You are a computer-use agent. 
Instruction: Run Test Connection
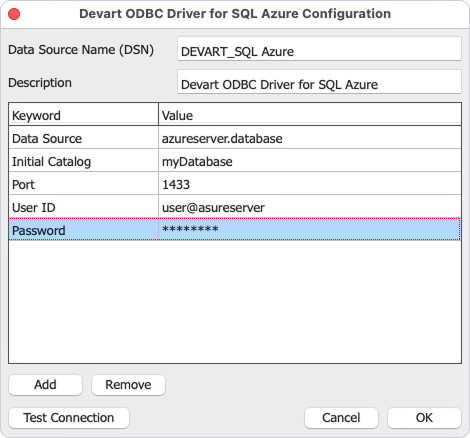click(x=69, y=418)
